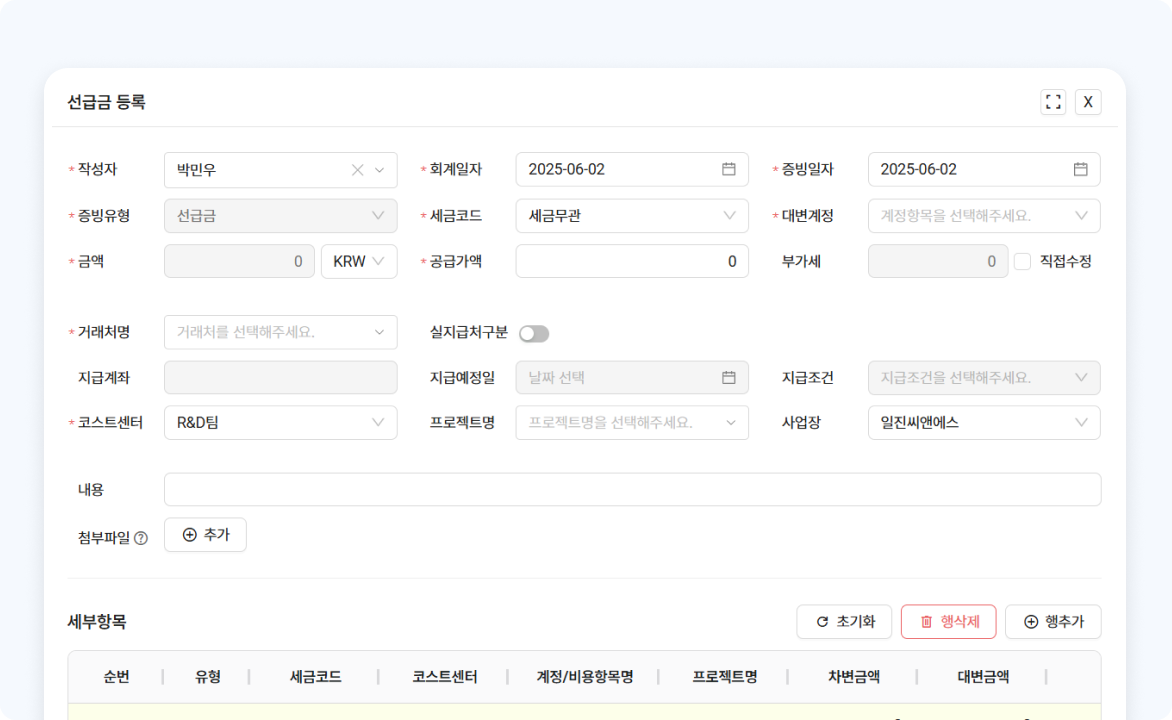Reset rows with the 초기화 button
This screenshot has width=1172, height=720.
[x=845, y=622]
